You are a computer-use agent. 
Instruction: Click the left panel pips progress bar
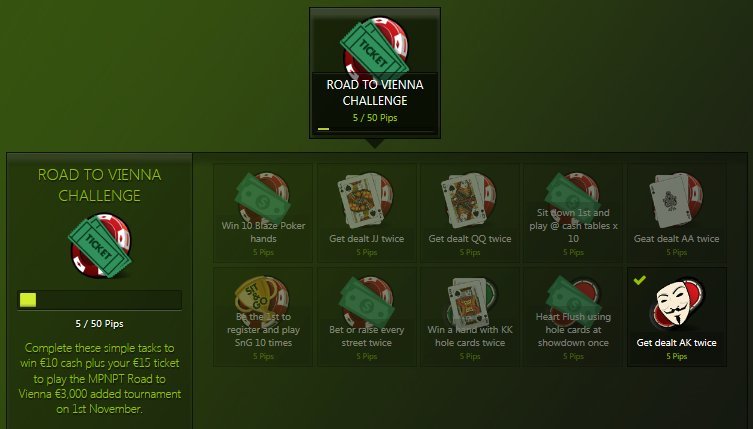tap(99, 300)
